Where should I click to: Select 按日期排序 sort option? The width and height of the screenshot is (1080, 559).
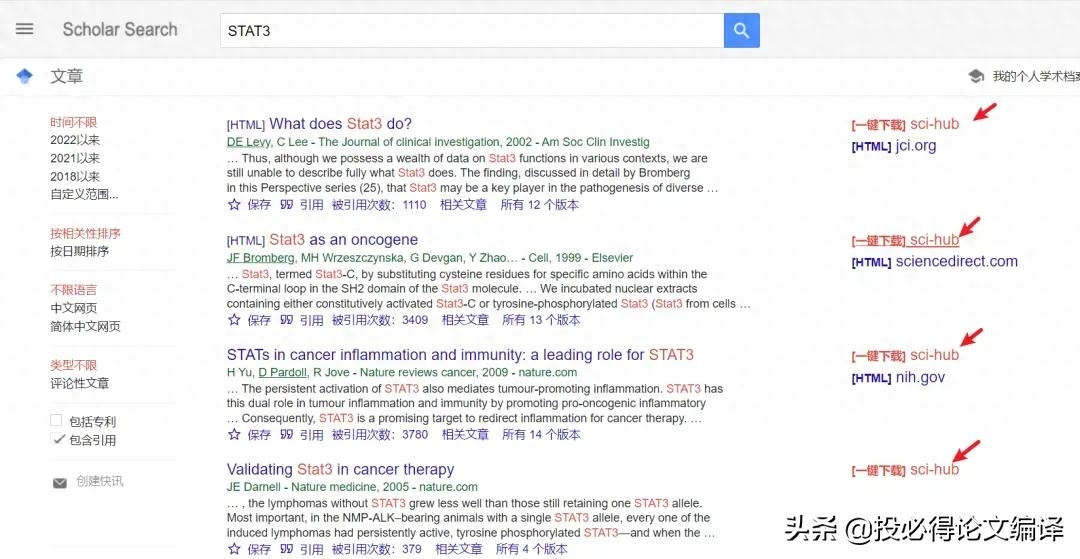[x=79, y=251]
